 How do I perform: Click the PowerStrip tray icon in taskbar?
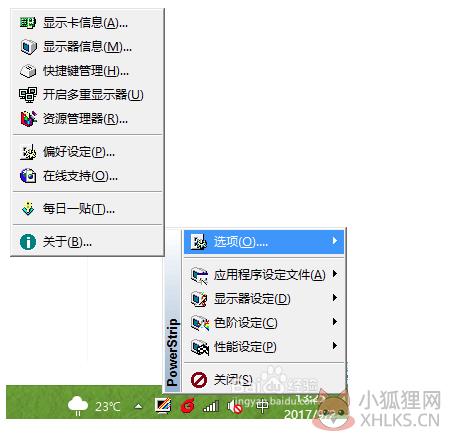[x=163, y=405]
